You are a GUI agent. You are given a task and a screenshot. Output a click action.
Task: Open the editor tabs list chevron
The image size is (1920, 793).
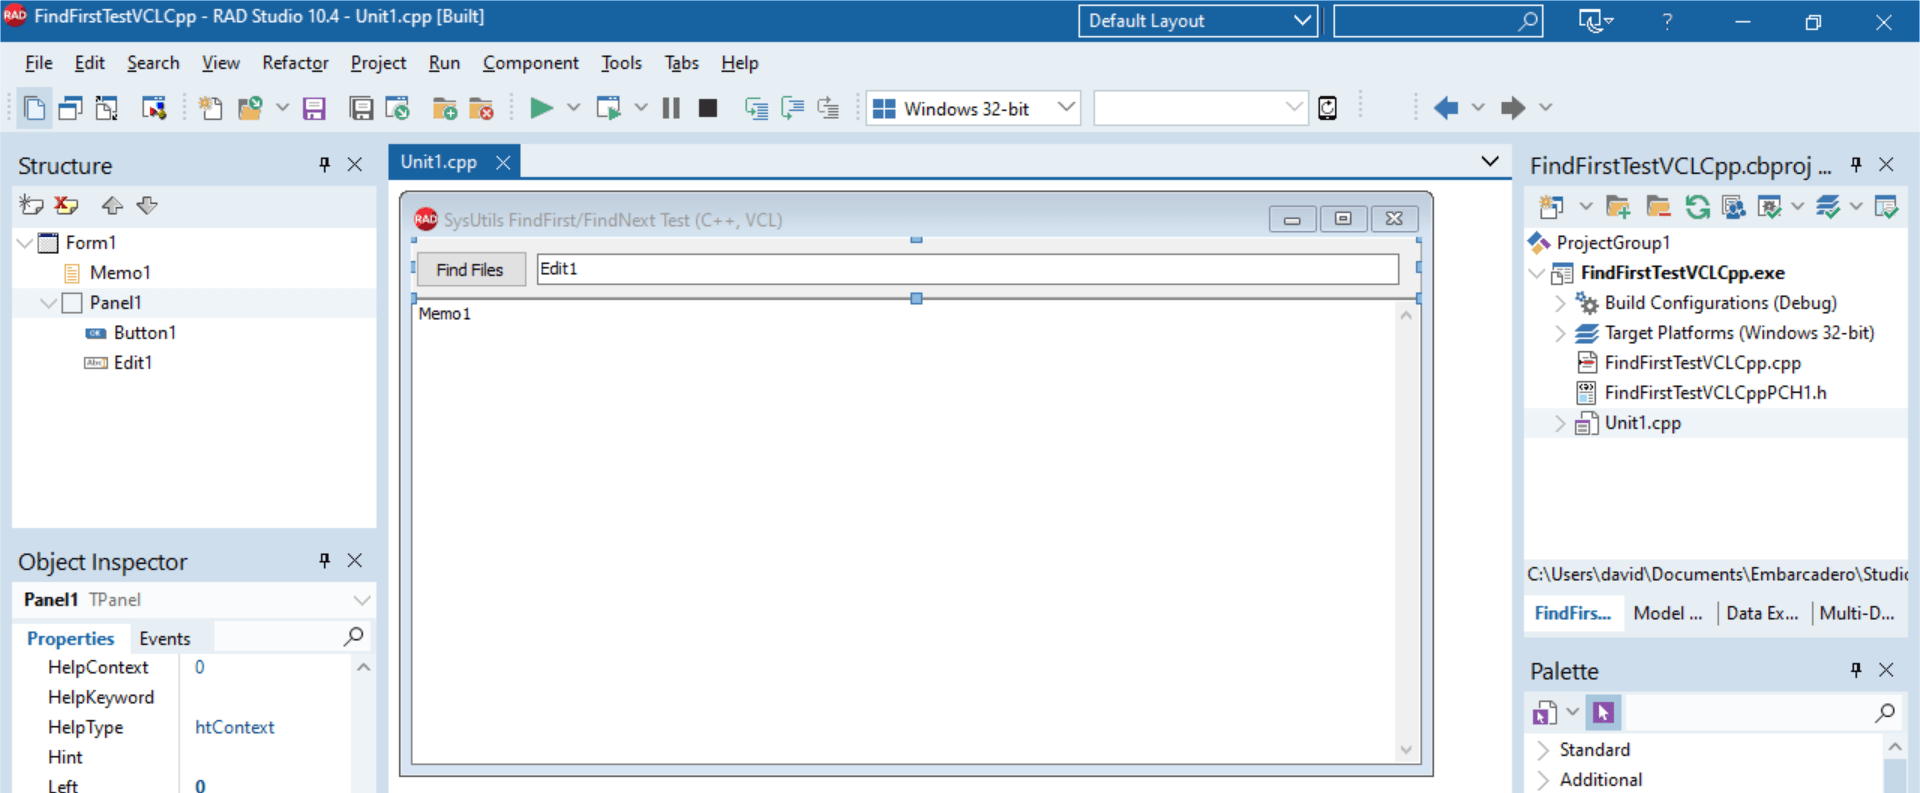point(1490,161)
